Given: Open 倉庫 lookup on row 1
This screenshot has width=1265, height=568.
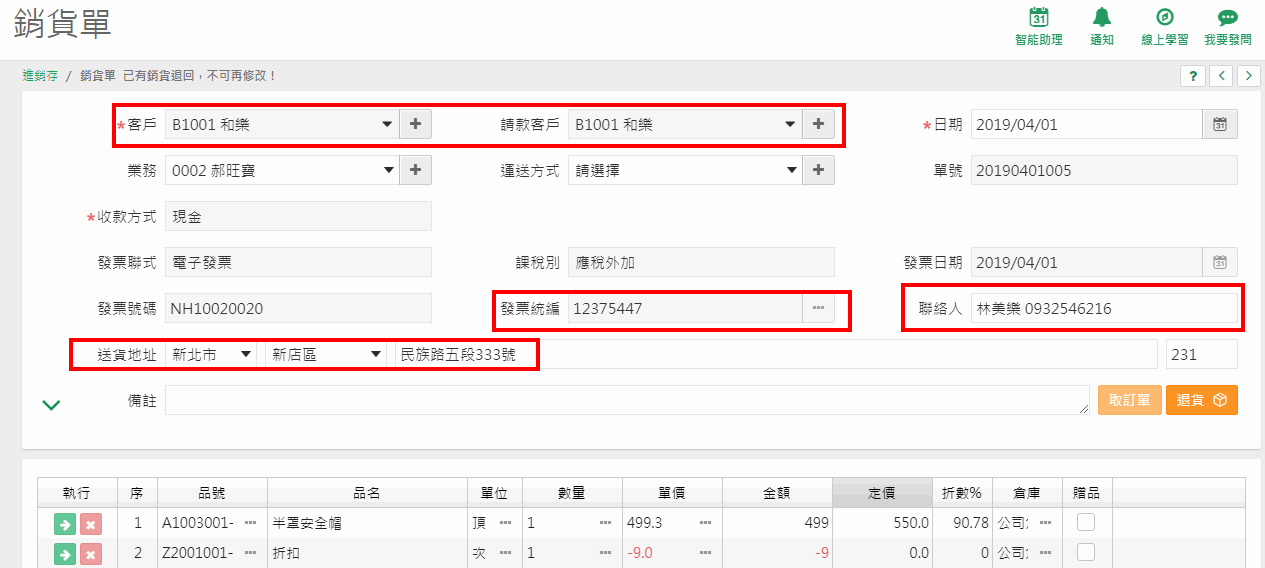Looking at the screenshot, I should [x=1045, y=523].
